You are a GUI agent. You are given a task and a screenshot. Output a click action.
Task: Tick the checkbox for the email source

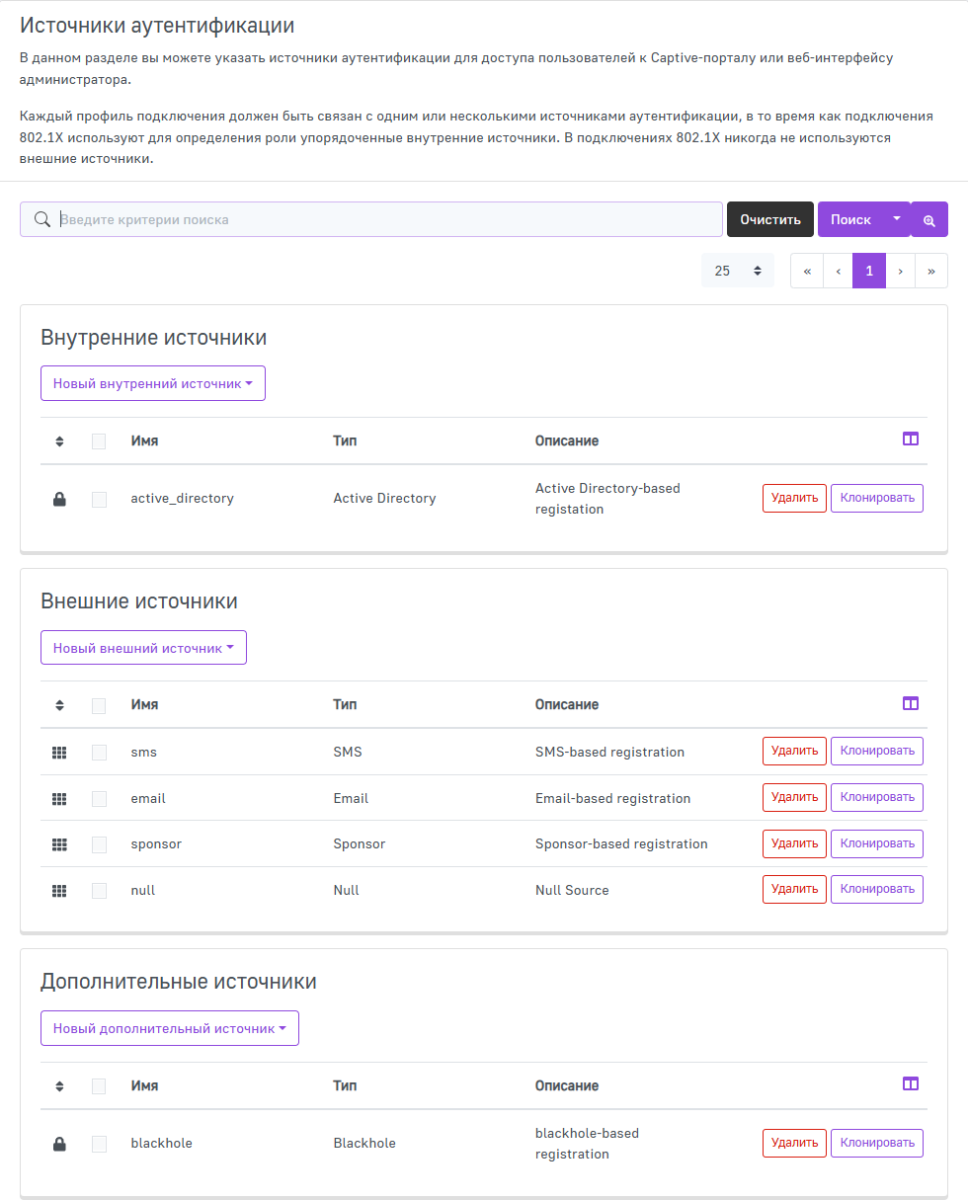pyautogui.click(x=99, y=799)
